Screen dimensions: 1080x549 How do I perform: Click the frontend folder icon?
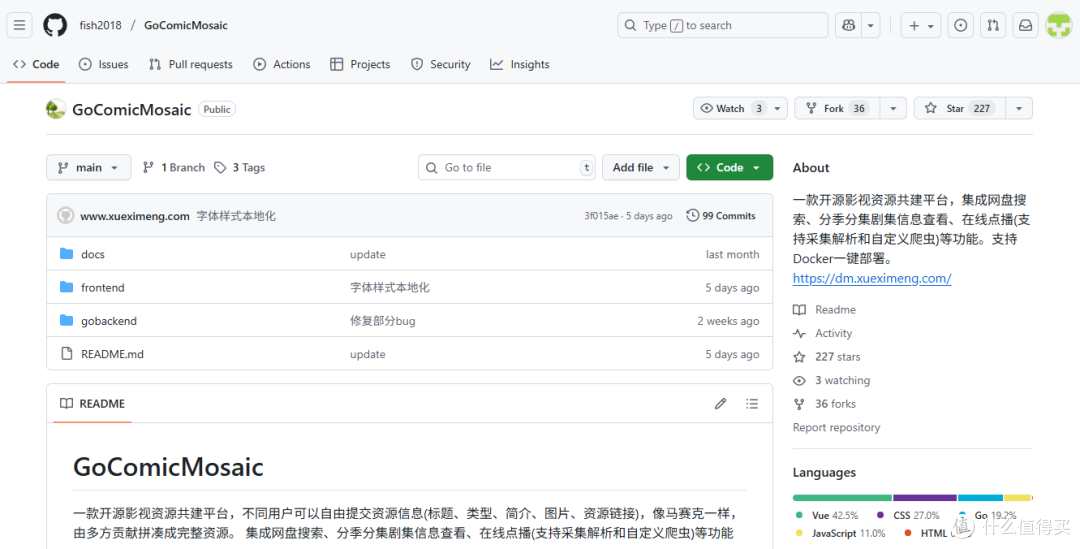66,287
